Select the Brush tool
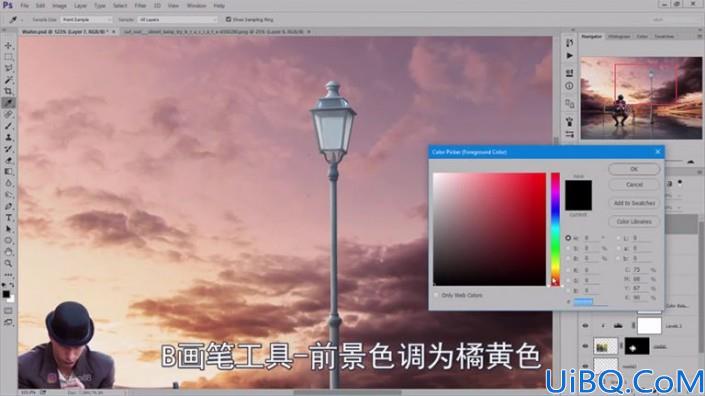The image size is (705, 396). tap(9, 126)
